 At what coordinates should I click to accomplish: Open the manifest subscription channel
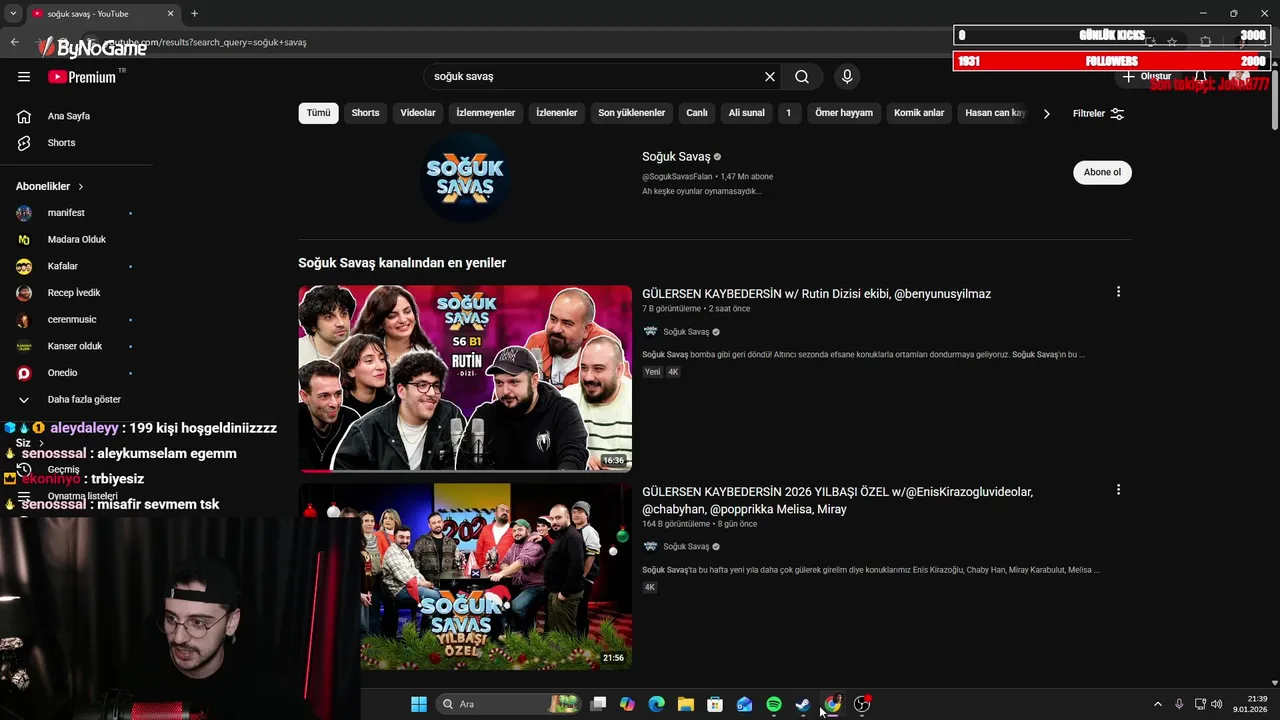point(68,213)
